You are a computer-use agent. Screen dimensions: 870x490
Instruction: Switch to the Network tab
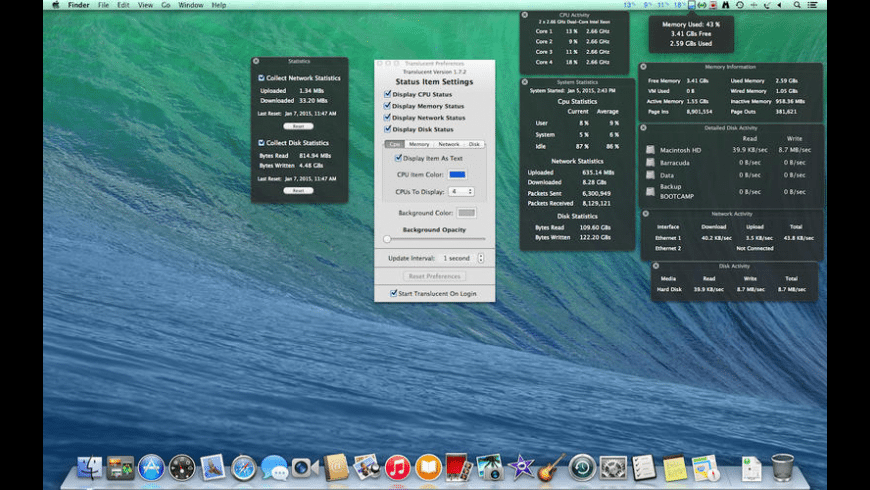448,144
